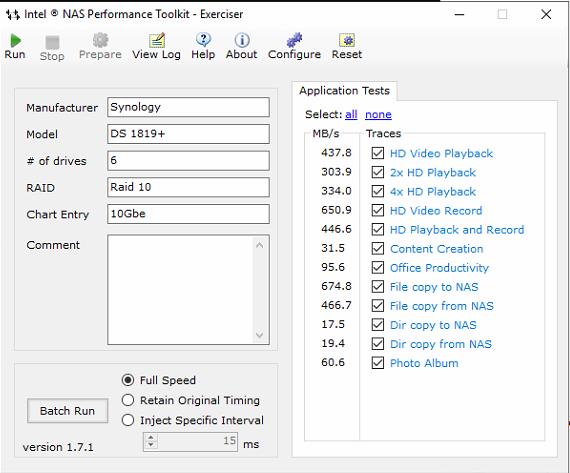Click the 650.9 MB/s value
Image resolution: width=570 pixels, height=473 pixels.
[x=336, y=210]
